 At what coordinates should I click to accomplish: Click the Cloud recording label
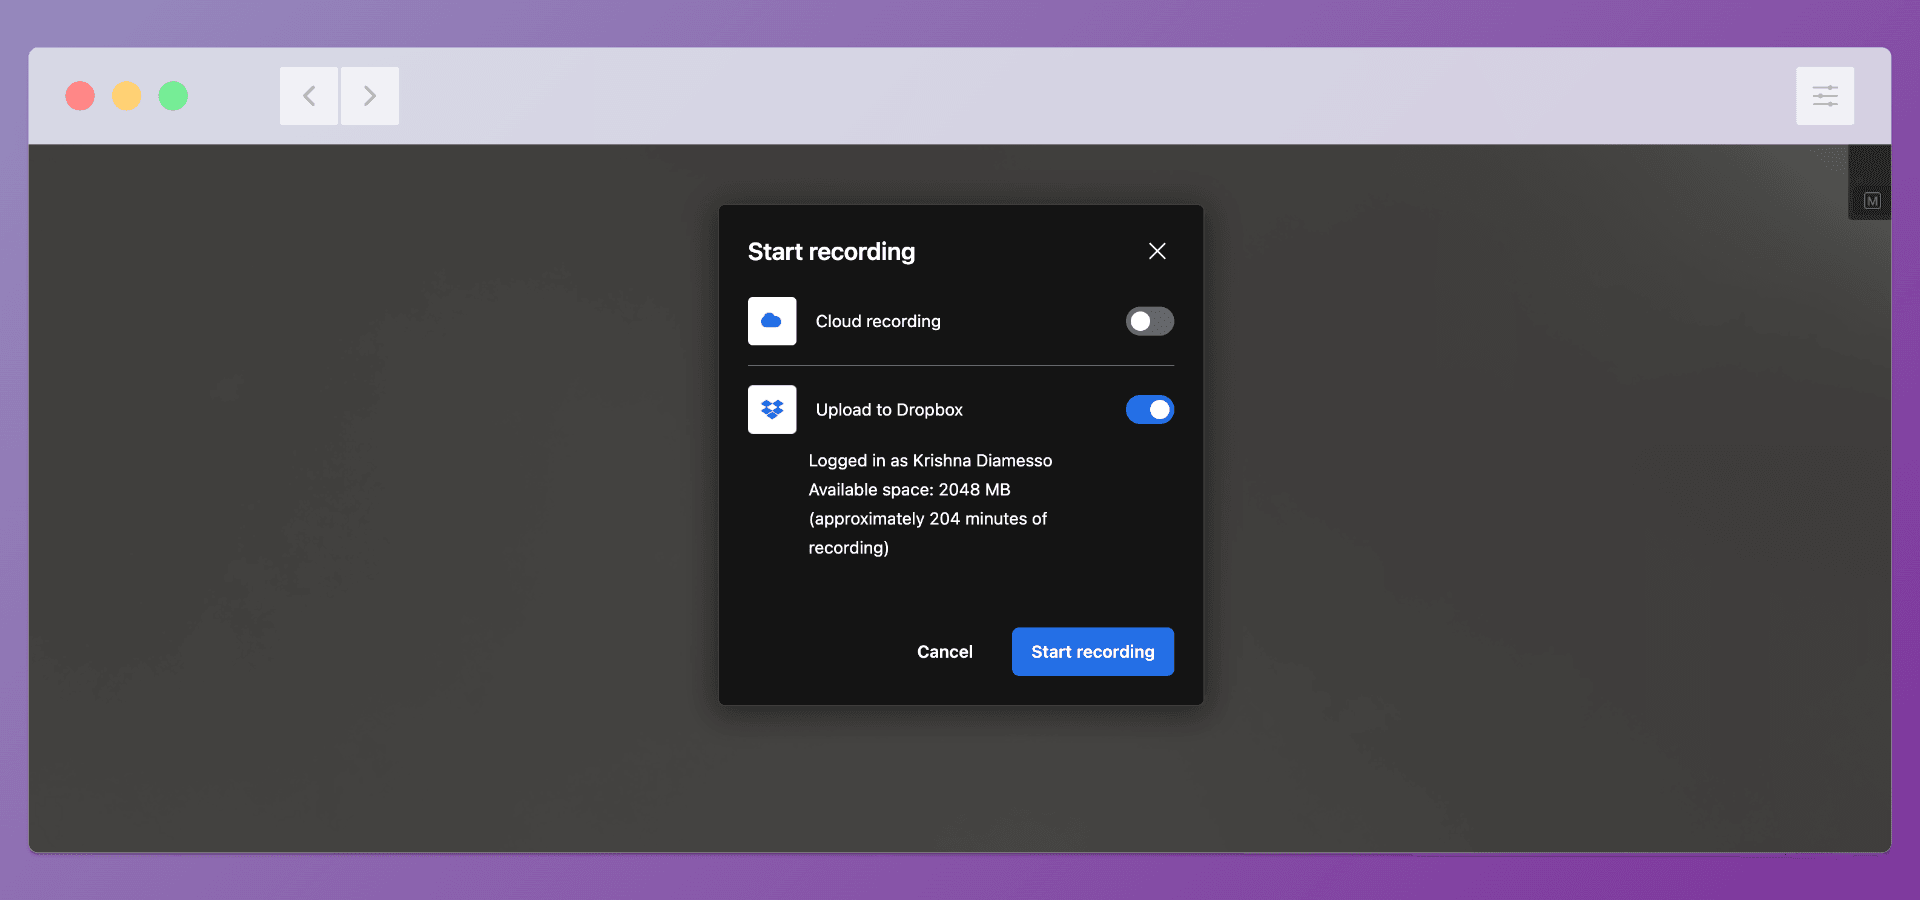[877, 321]
